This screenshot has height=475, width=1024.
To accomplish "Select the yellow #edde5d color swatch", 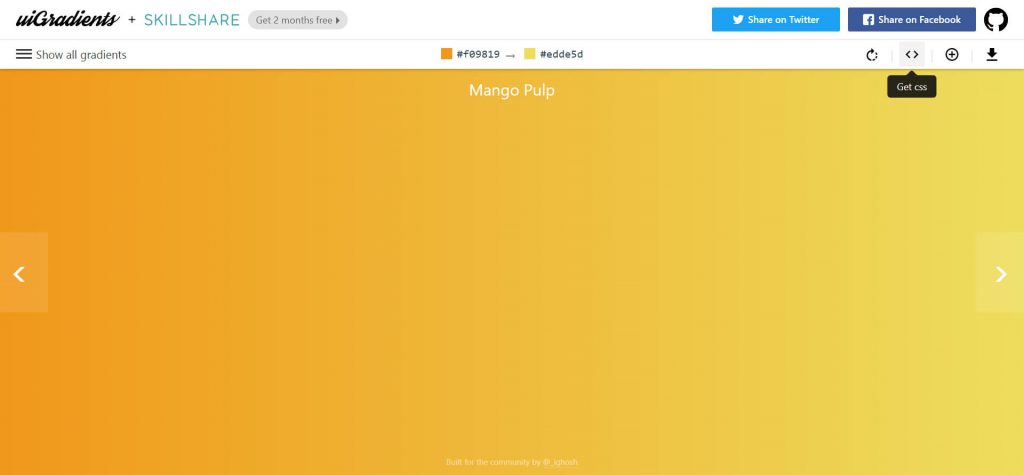I will coord(530,54).
